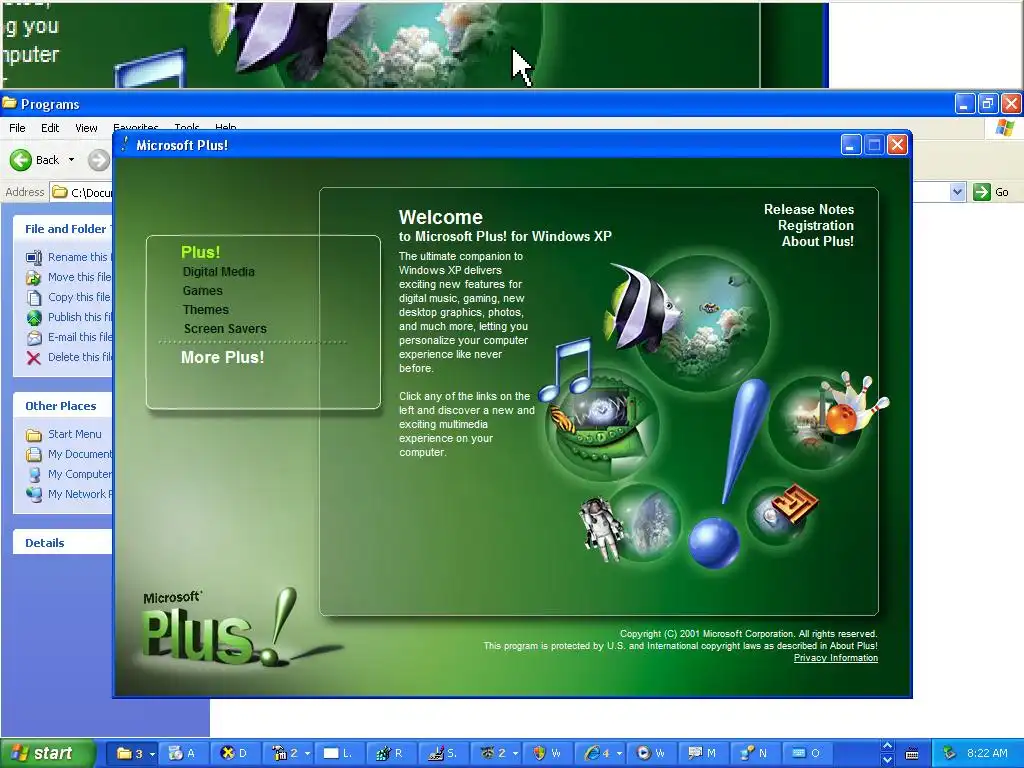Click the taskbar button labeled N
This screenshot has width=1024, height=768.
(x=756, y=754)
